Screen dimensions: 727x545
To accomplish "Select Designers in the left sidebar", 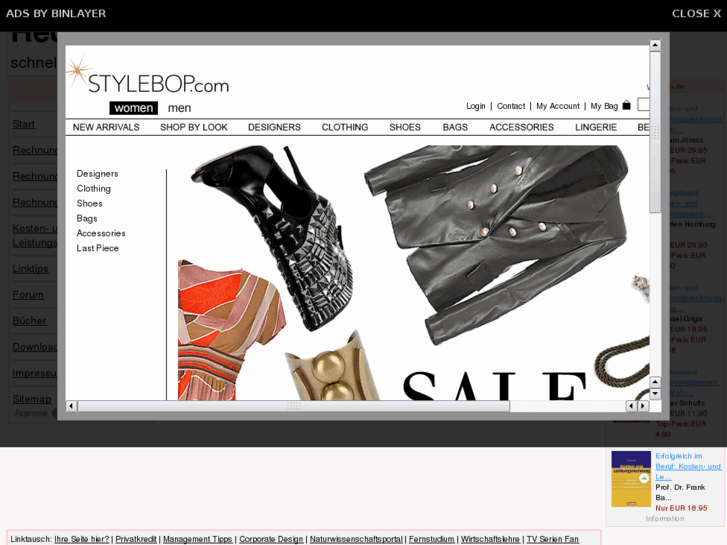I will (97, 173).
